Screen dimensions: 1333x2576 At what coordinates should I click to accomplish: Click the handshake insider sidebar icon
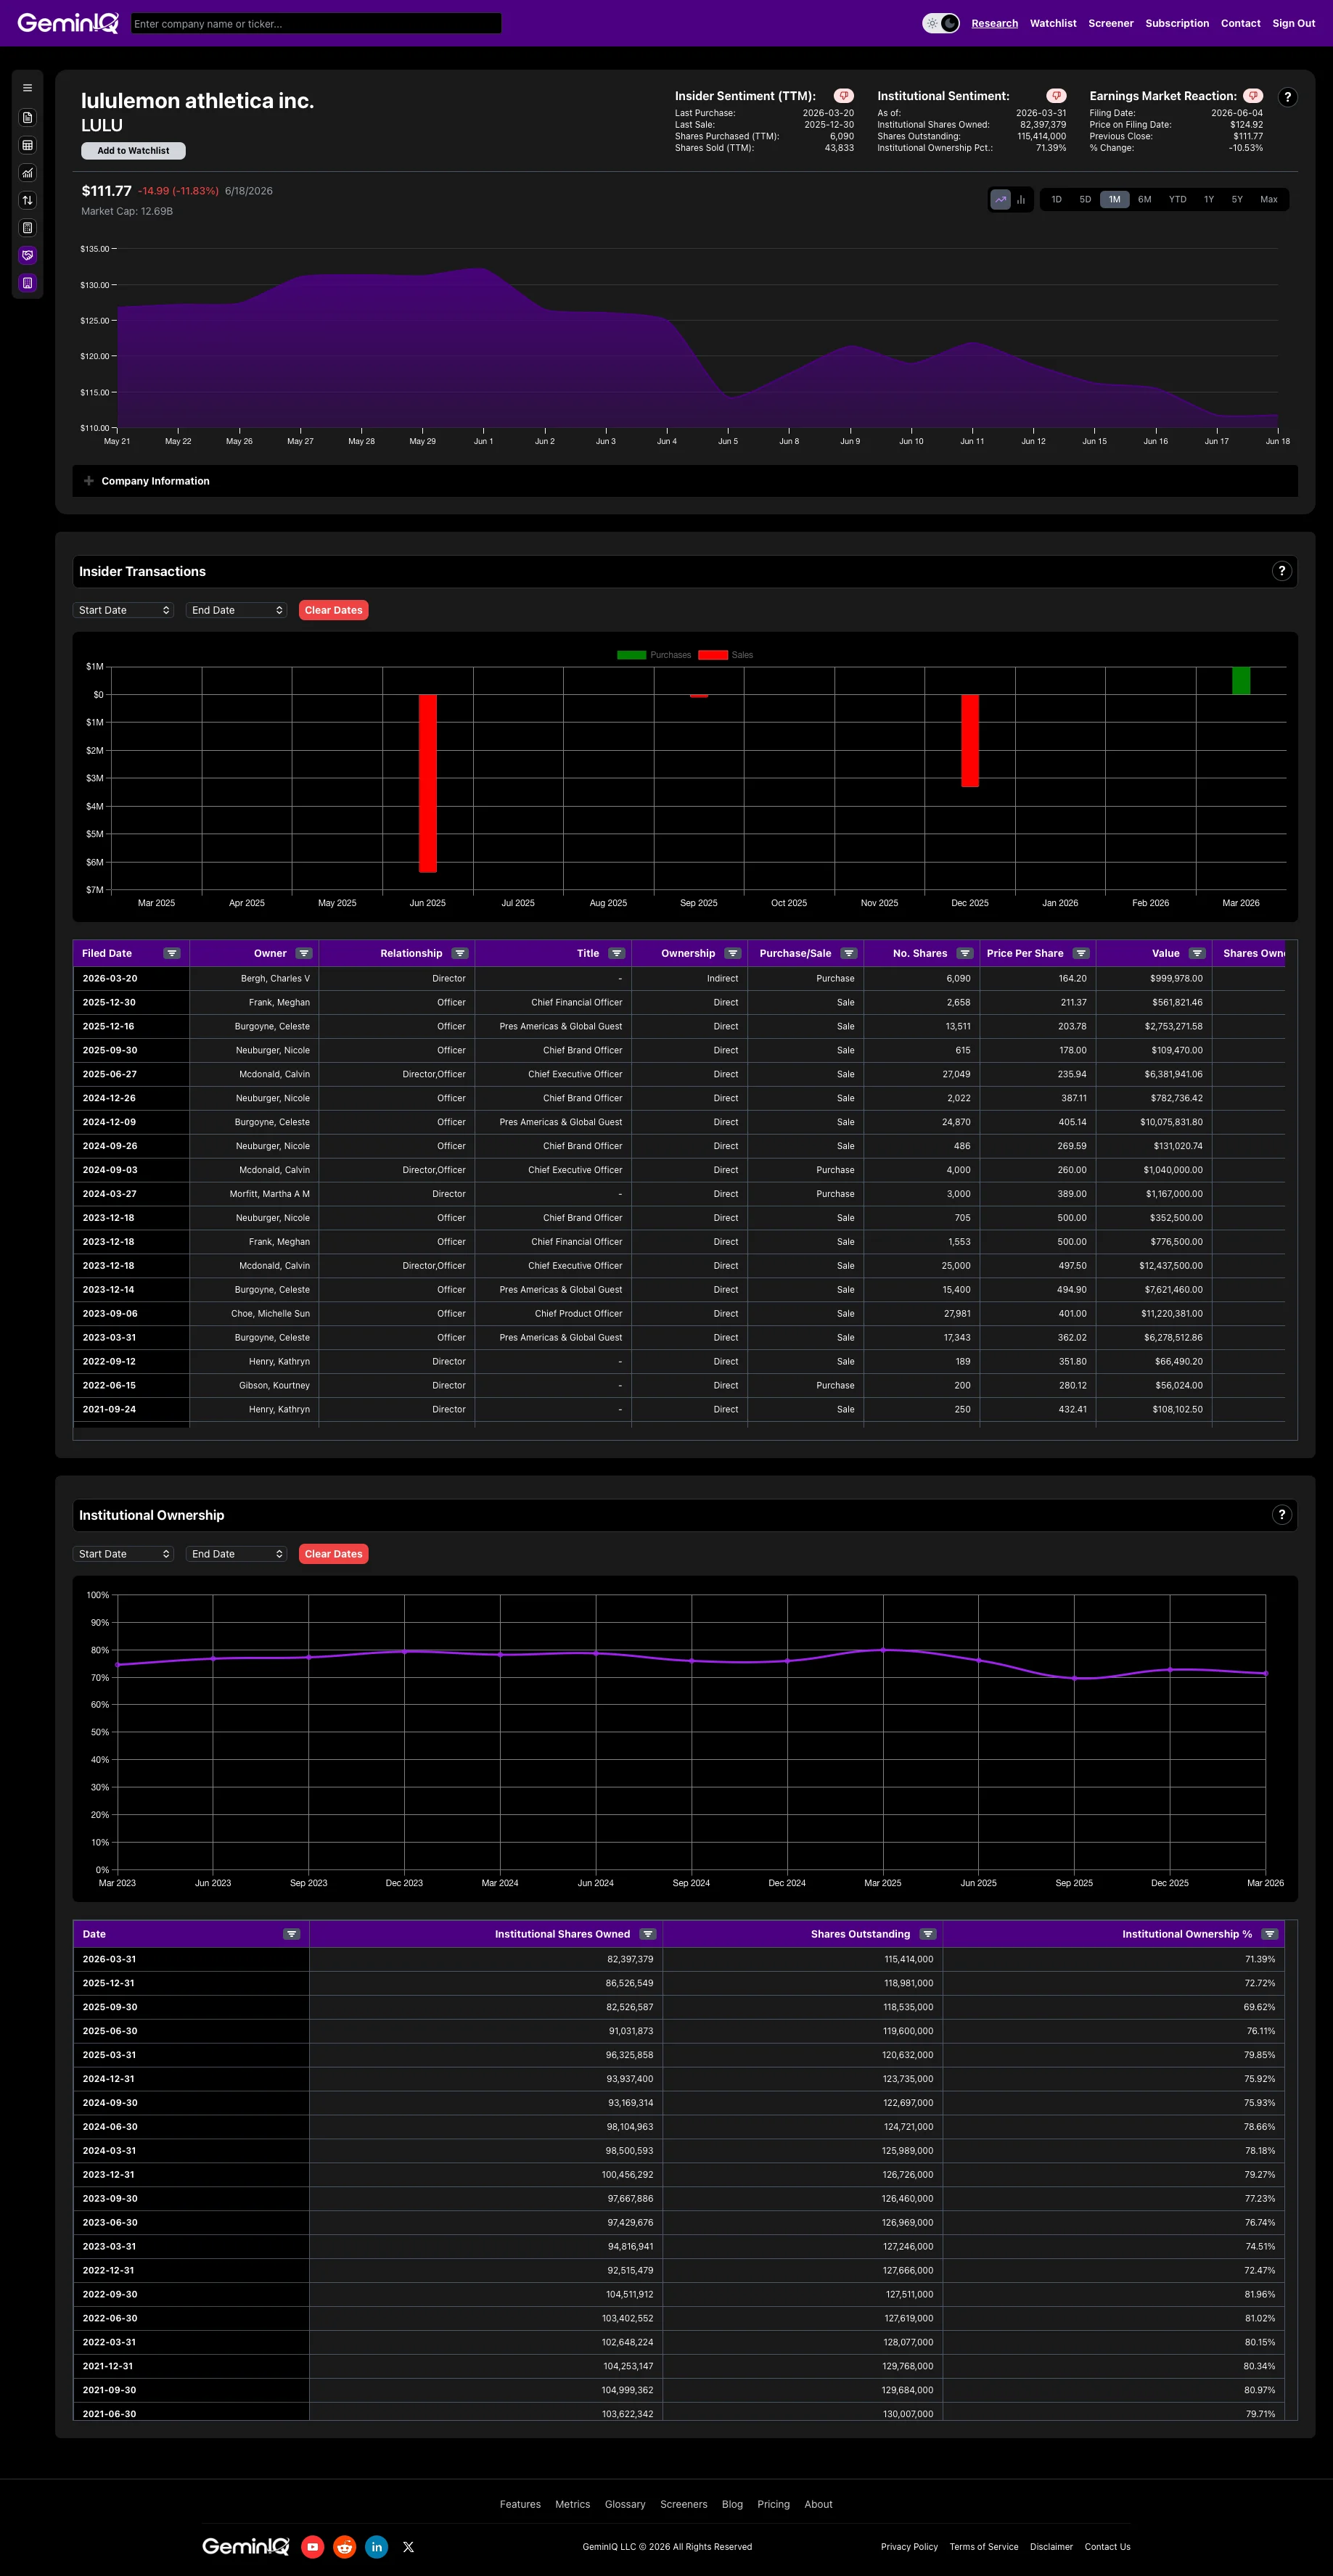click(x=27, y=255)
